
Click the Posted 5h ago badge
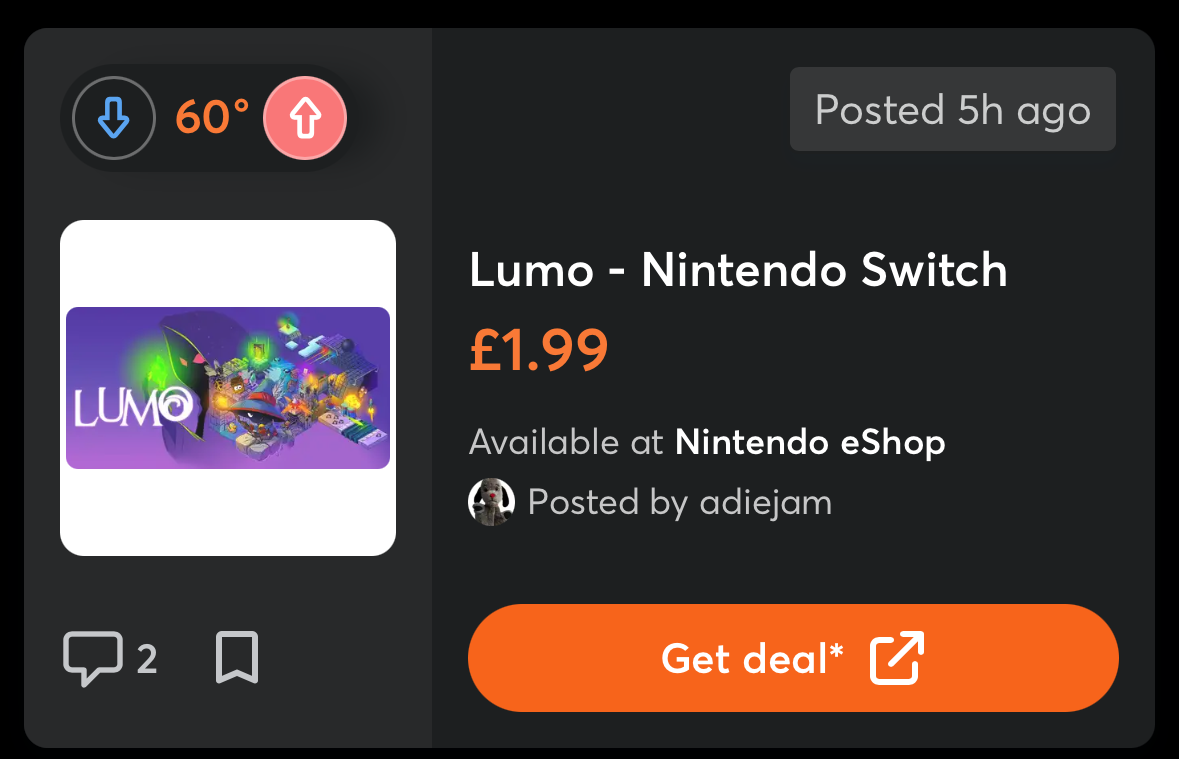point(953,109)
